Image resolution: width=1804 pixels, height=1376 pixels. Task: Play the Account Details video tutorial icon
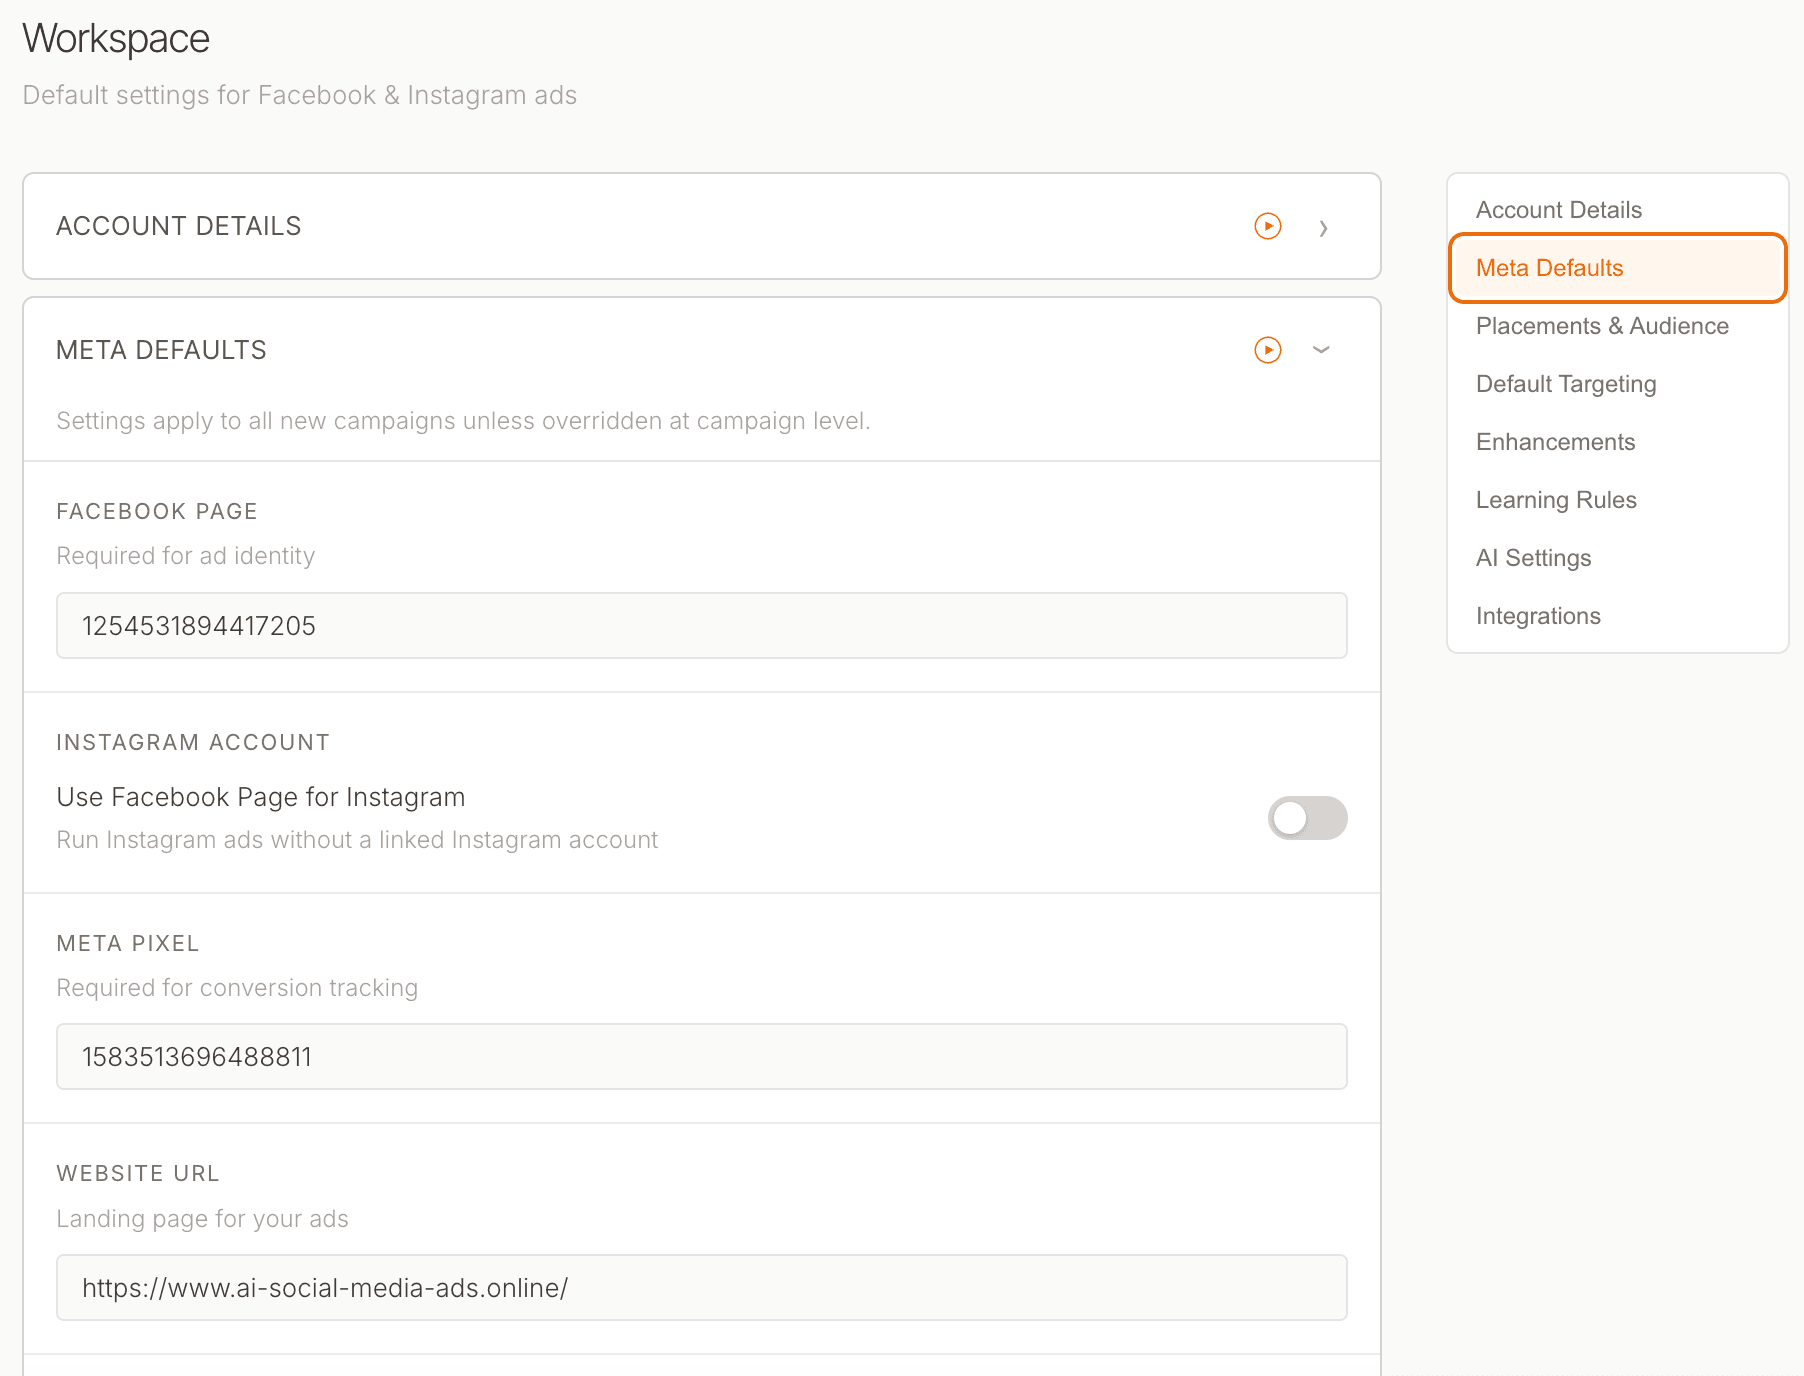pyautogui.click(x=1268, y=226)
